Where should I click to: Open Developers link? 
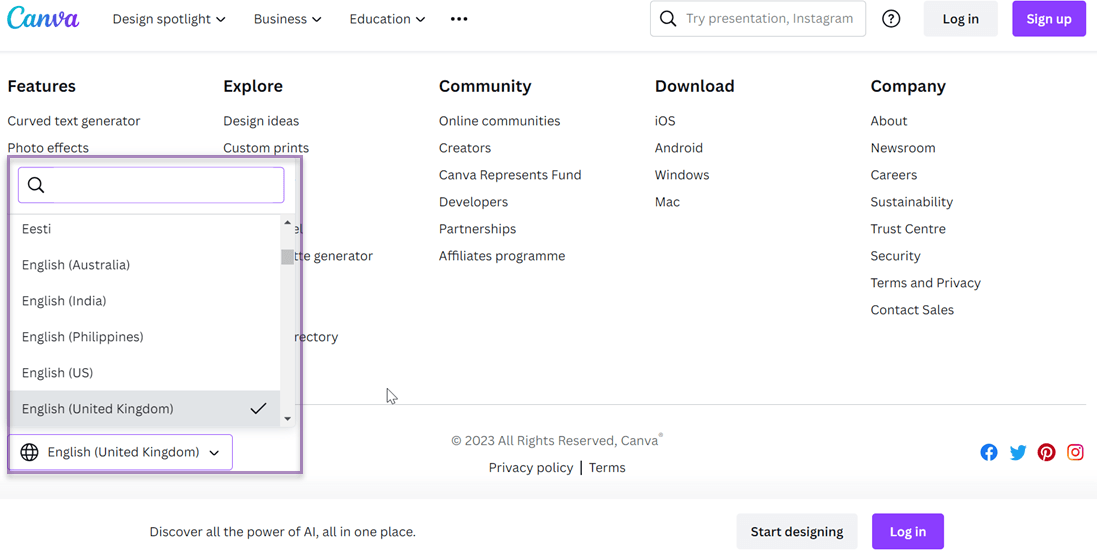click(x=474, y=202)
